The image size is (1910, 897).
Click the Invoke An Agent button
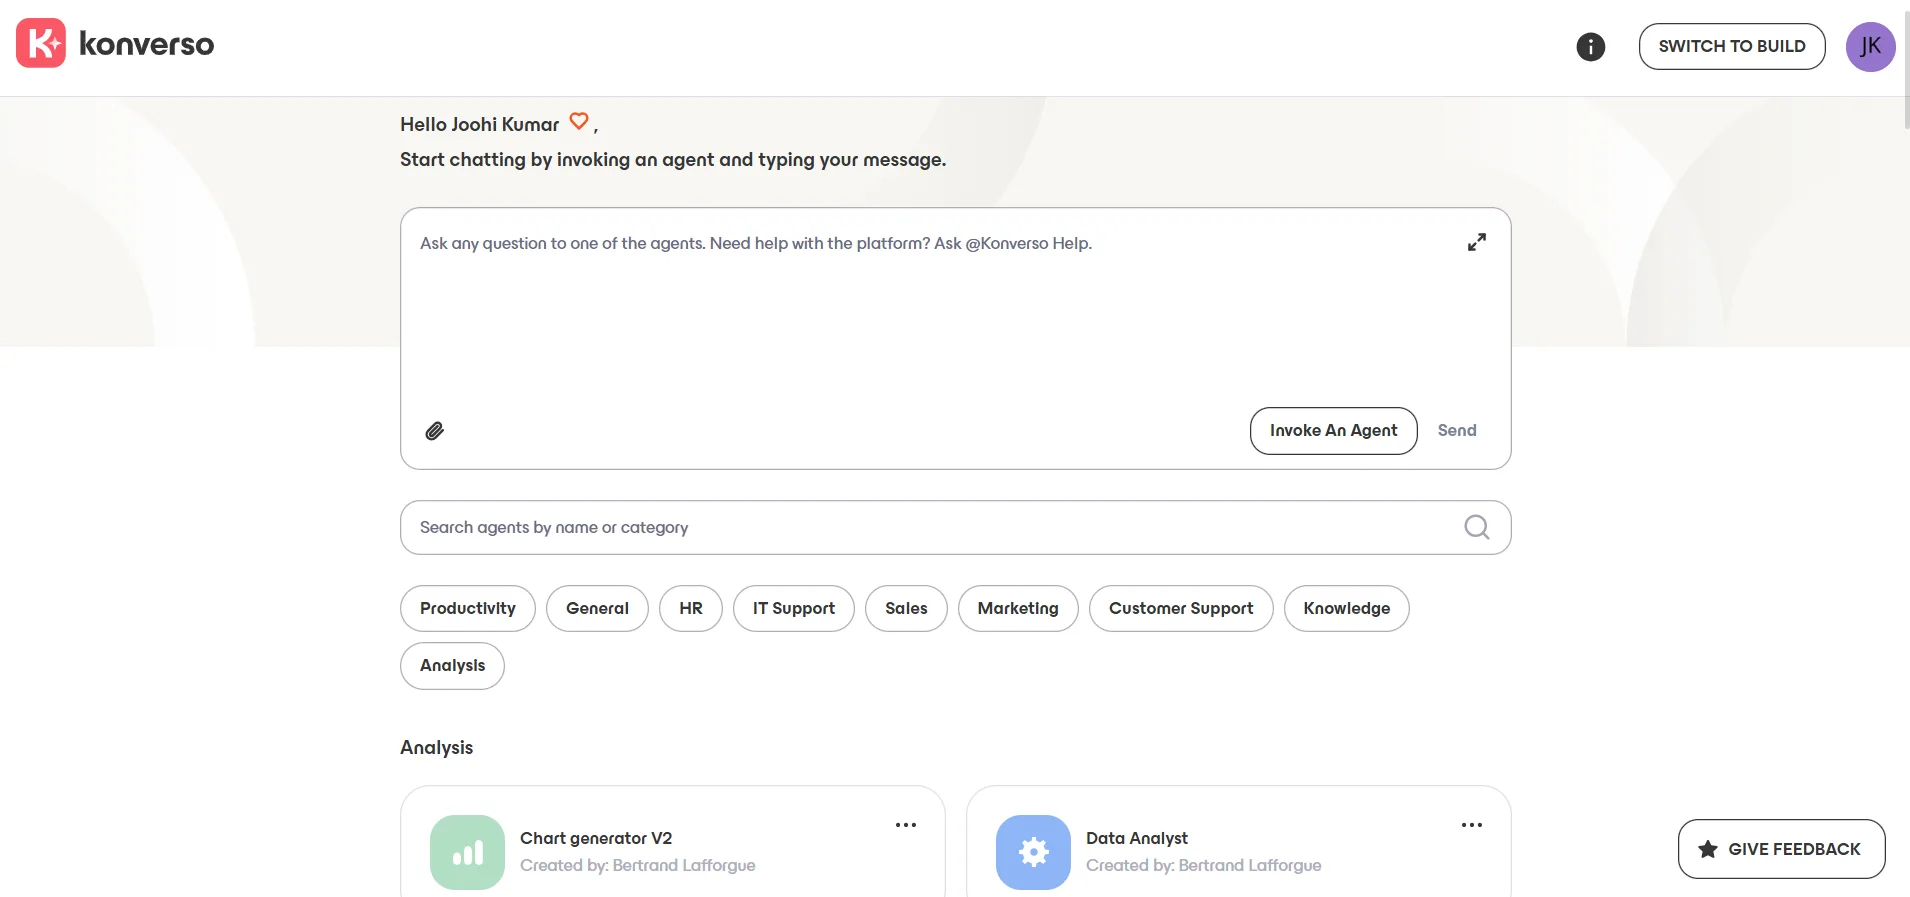[1334, 431]
